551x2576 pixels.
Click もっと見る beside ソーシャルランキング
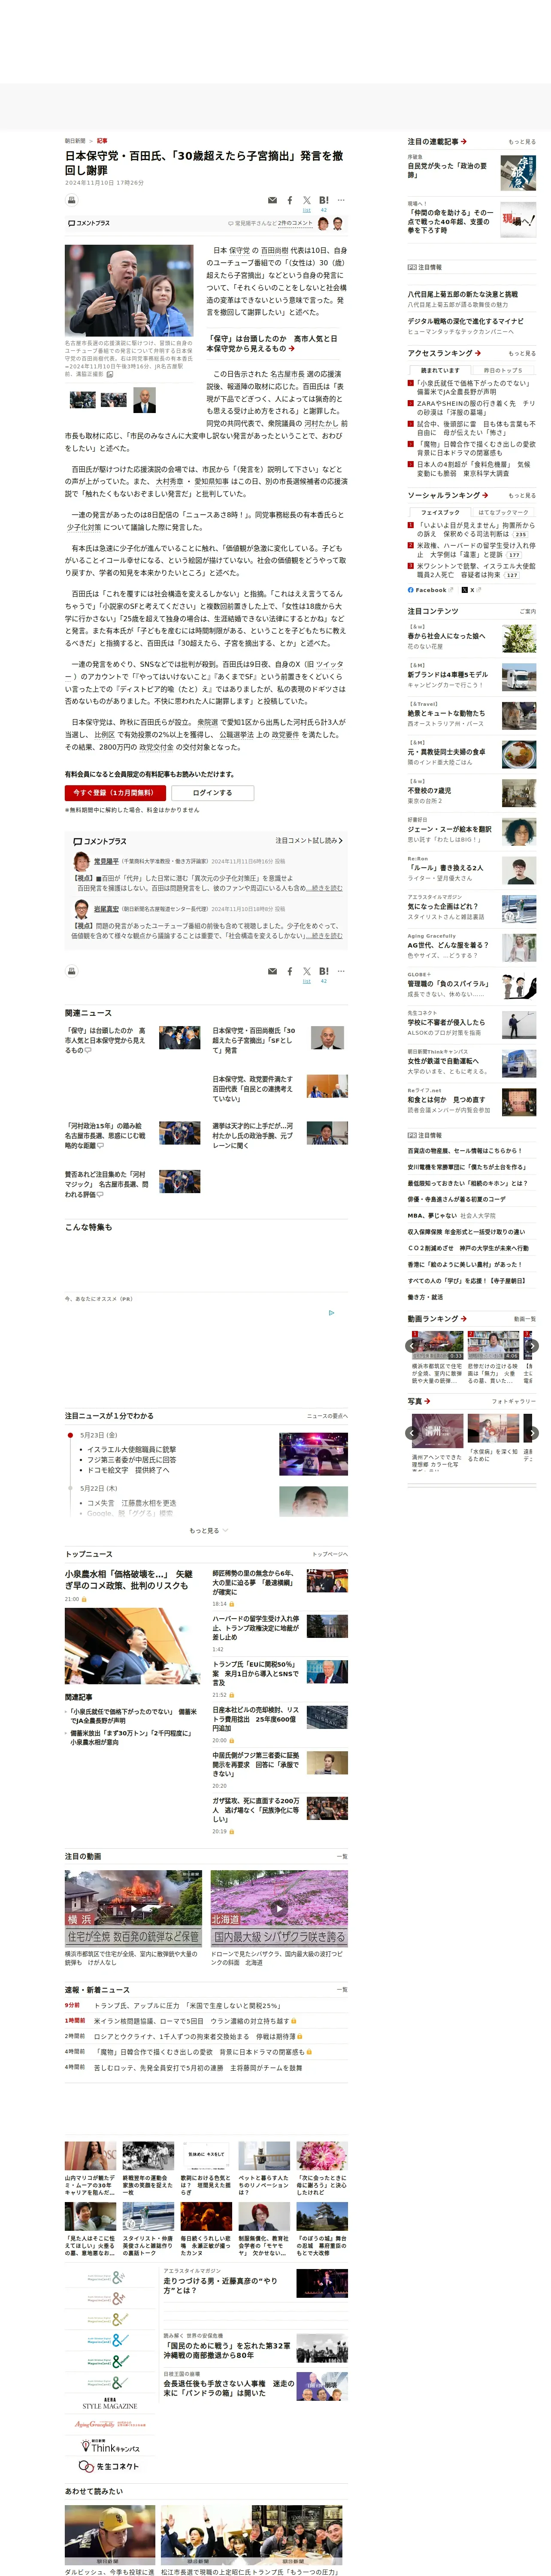[x=521, y=495]
